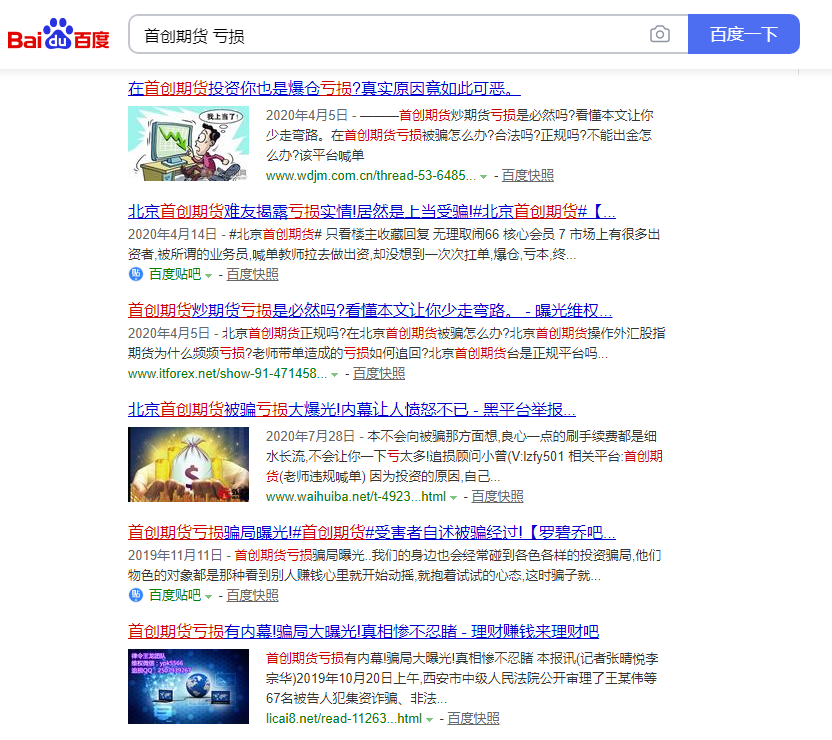Open globe network thumbnail of licai8 result
The image size is (832, 740).
[x=188, y=686]
